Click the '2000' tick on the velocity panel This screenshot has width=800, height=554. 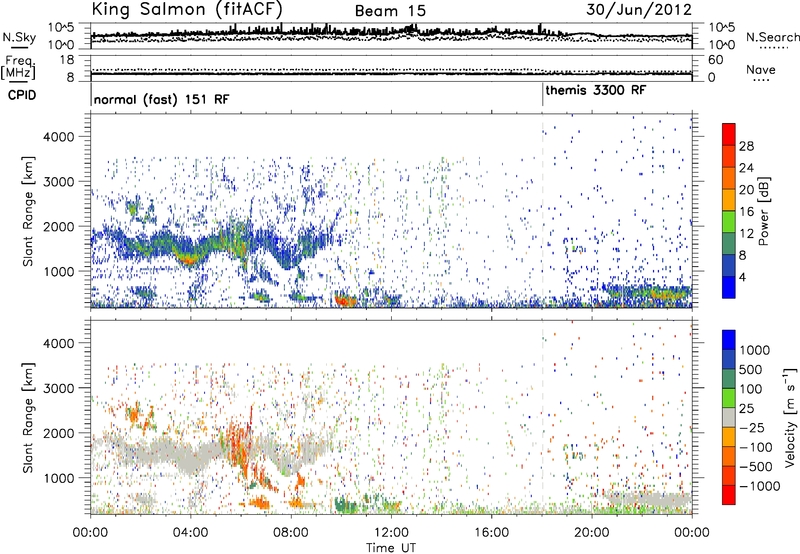pyautogui.click(x=58, y=433)
